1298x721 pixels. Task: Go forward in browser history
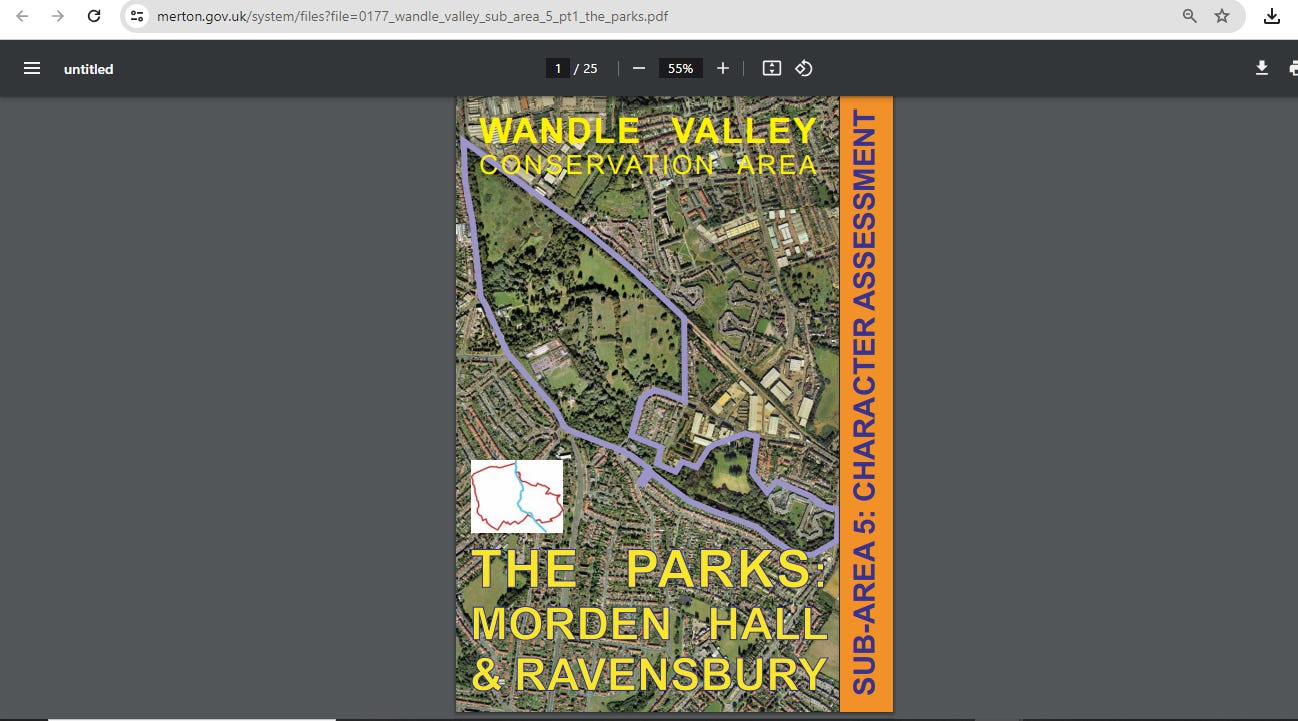pos(58,16)
